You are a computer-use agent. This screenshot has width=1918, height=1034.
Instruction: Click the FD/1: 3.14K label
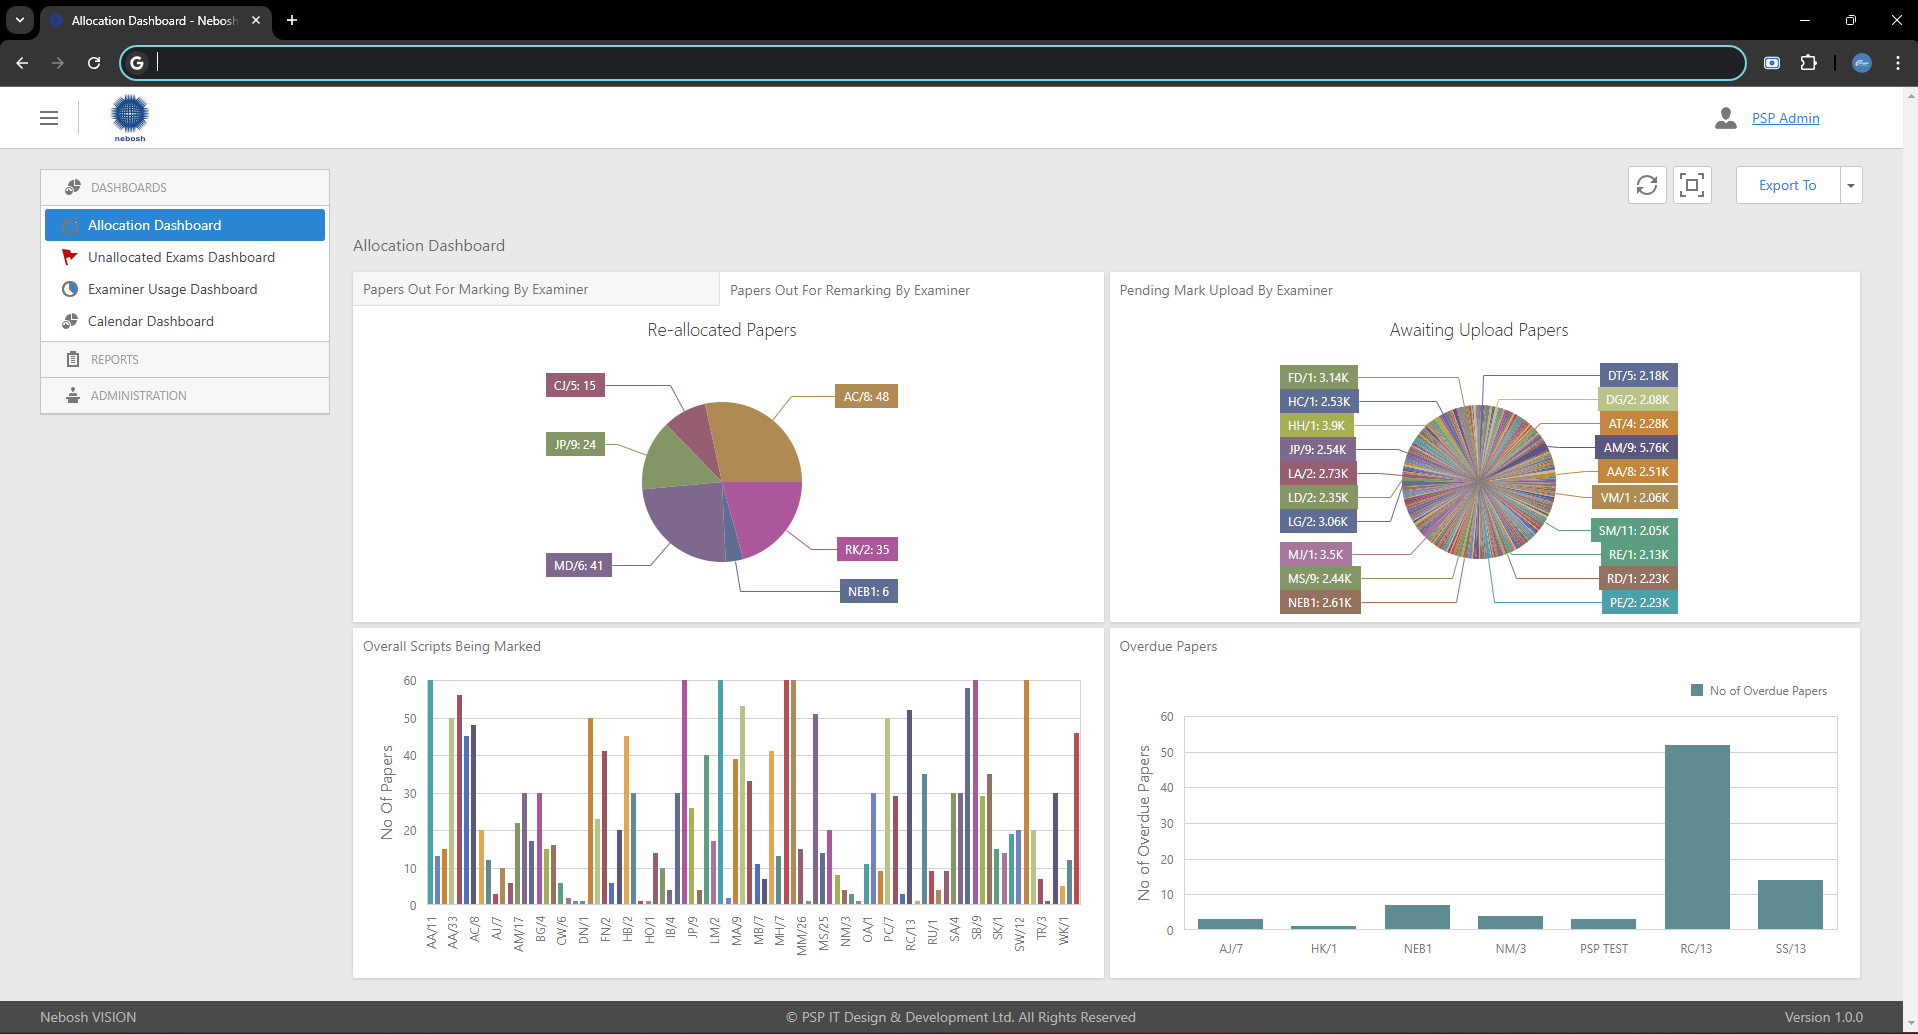(x=1318, y=378)
